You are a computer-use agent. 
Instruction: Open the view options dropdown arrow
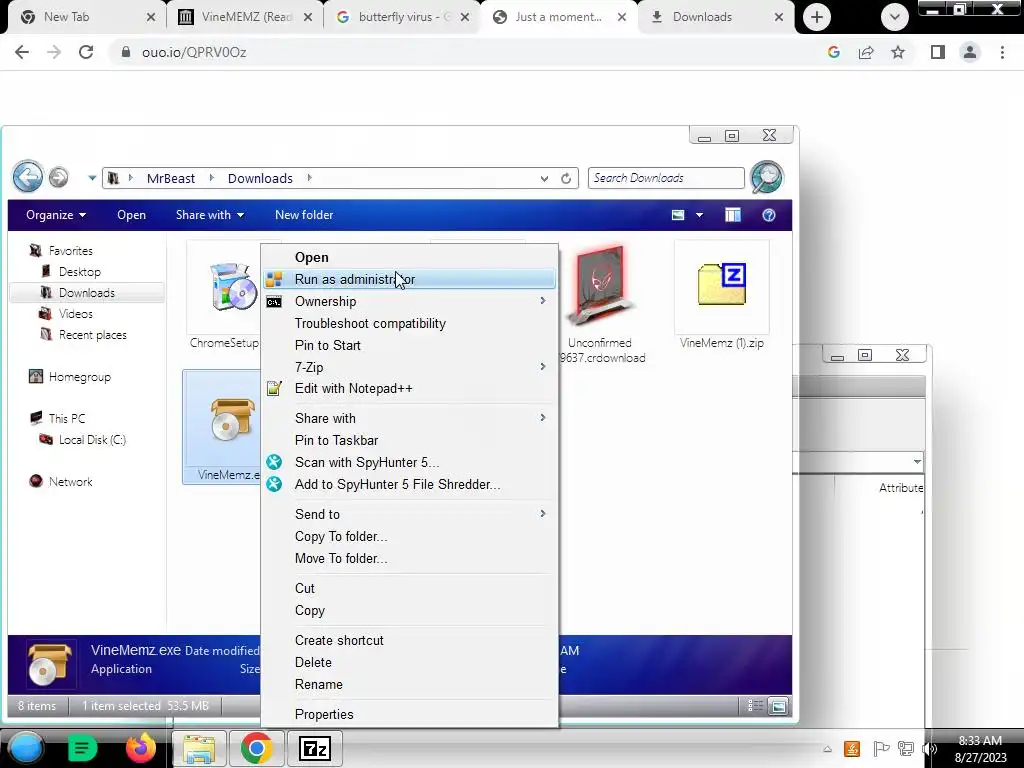tap(699, 215)
